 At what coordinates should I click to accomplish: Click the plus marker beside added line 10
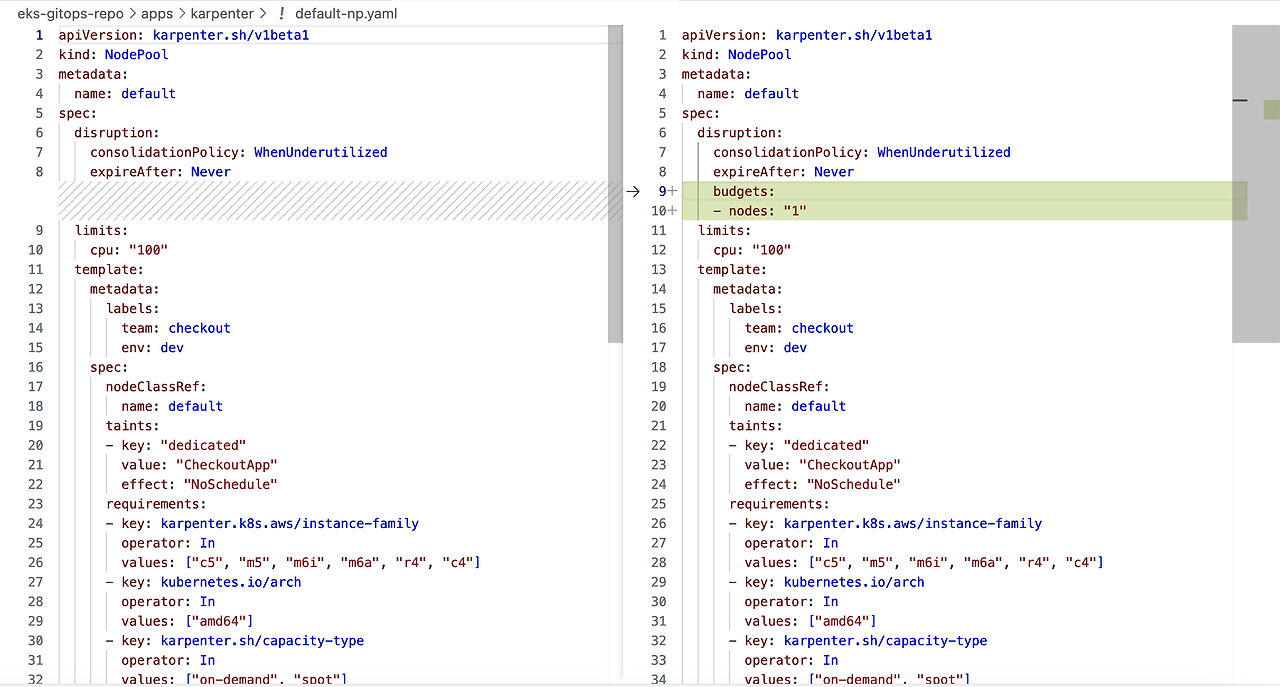pyautogui.click(x=673, y=211)
